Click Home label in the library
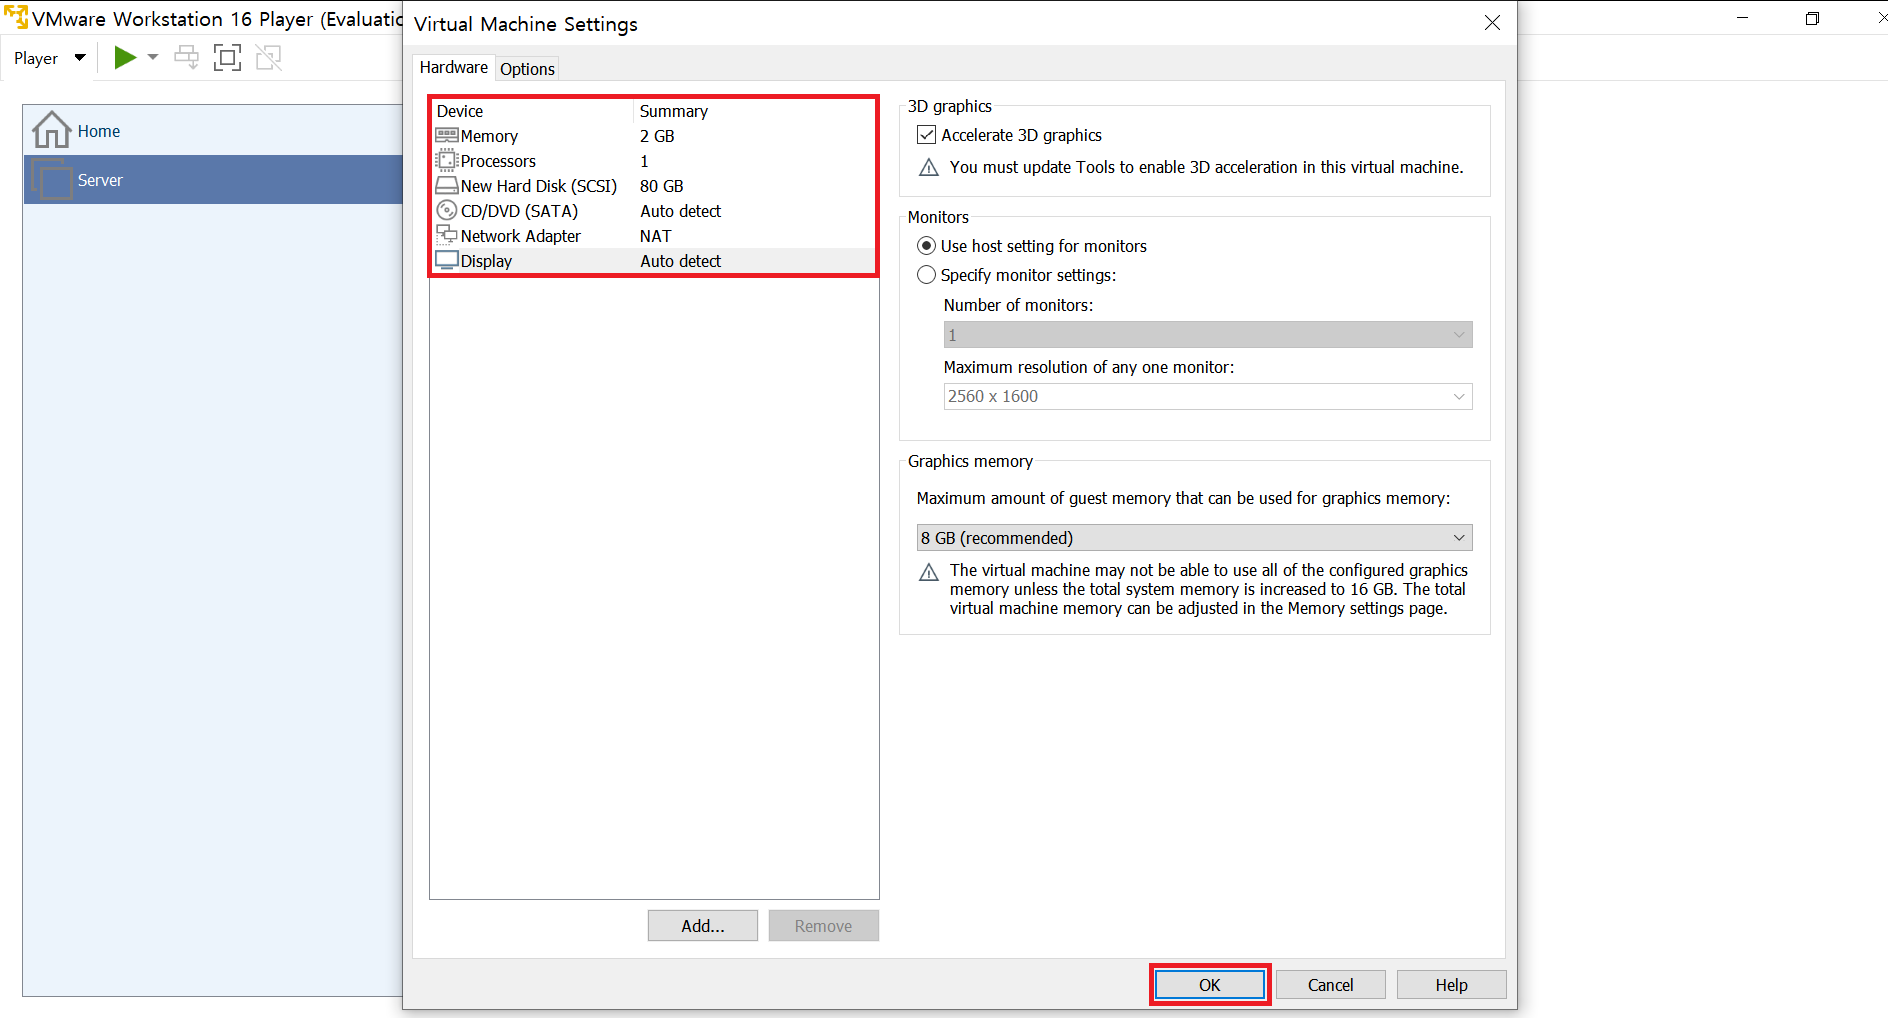This screenshot has height=1018, width=1888. point(99,131)
